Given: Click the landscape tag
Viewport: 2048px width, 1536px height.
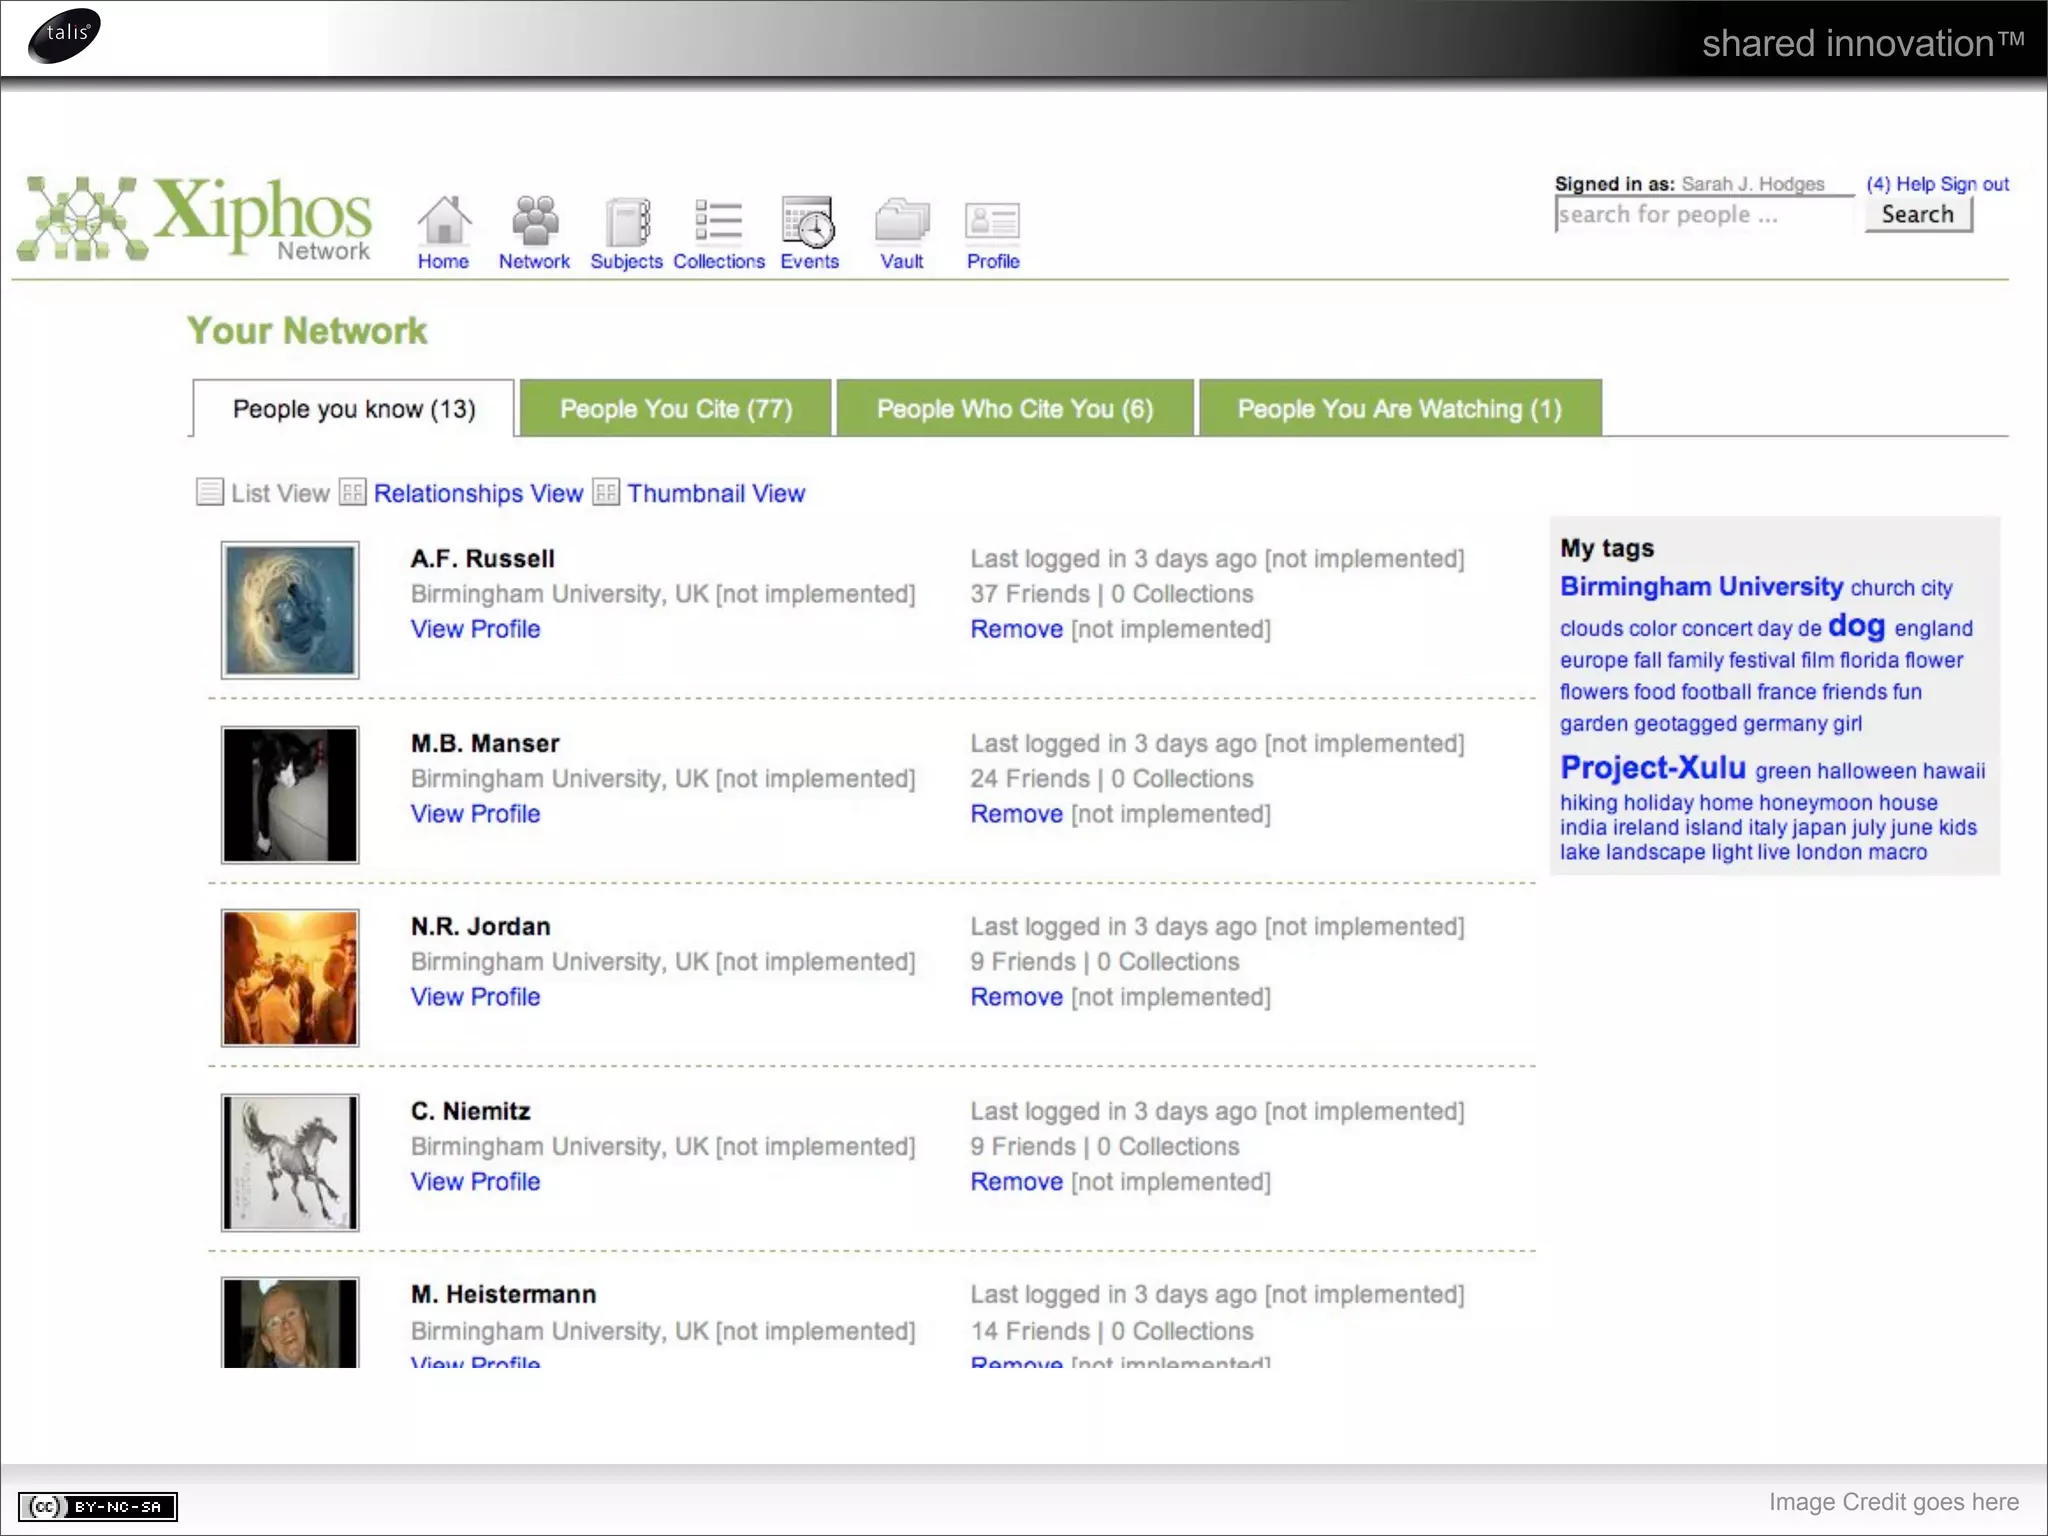Looking at the screenshot, I should (x=1655, y=853).
